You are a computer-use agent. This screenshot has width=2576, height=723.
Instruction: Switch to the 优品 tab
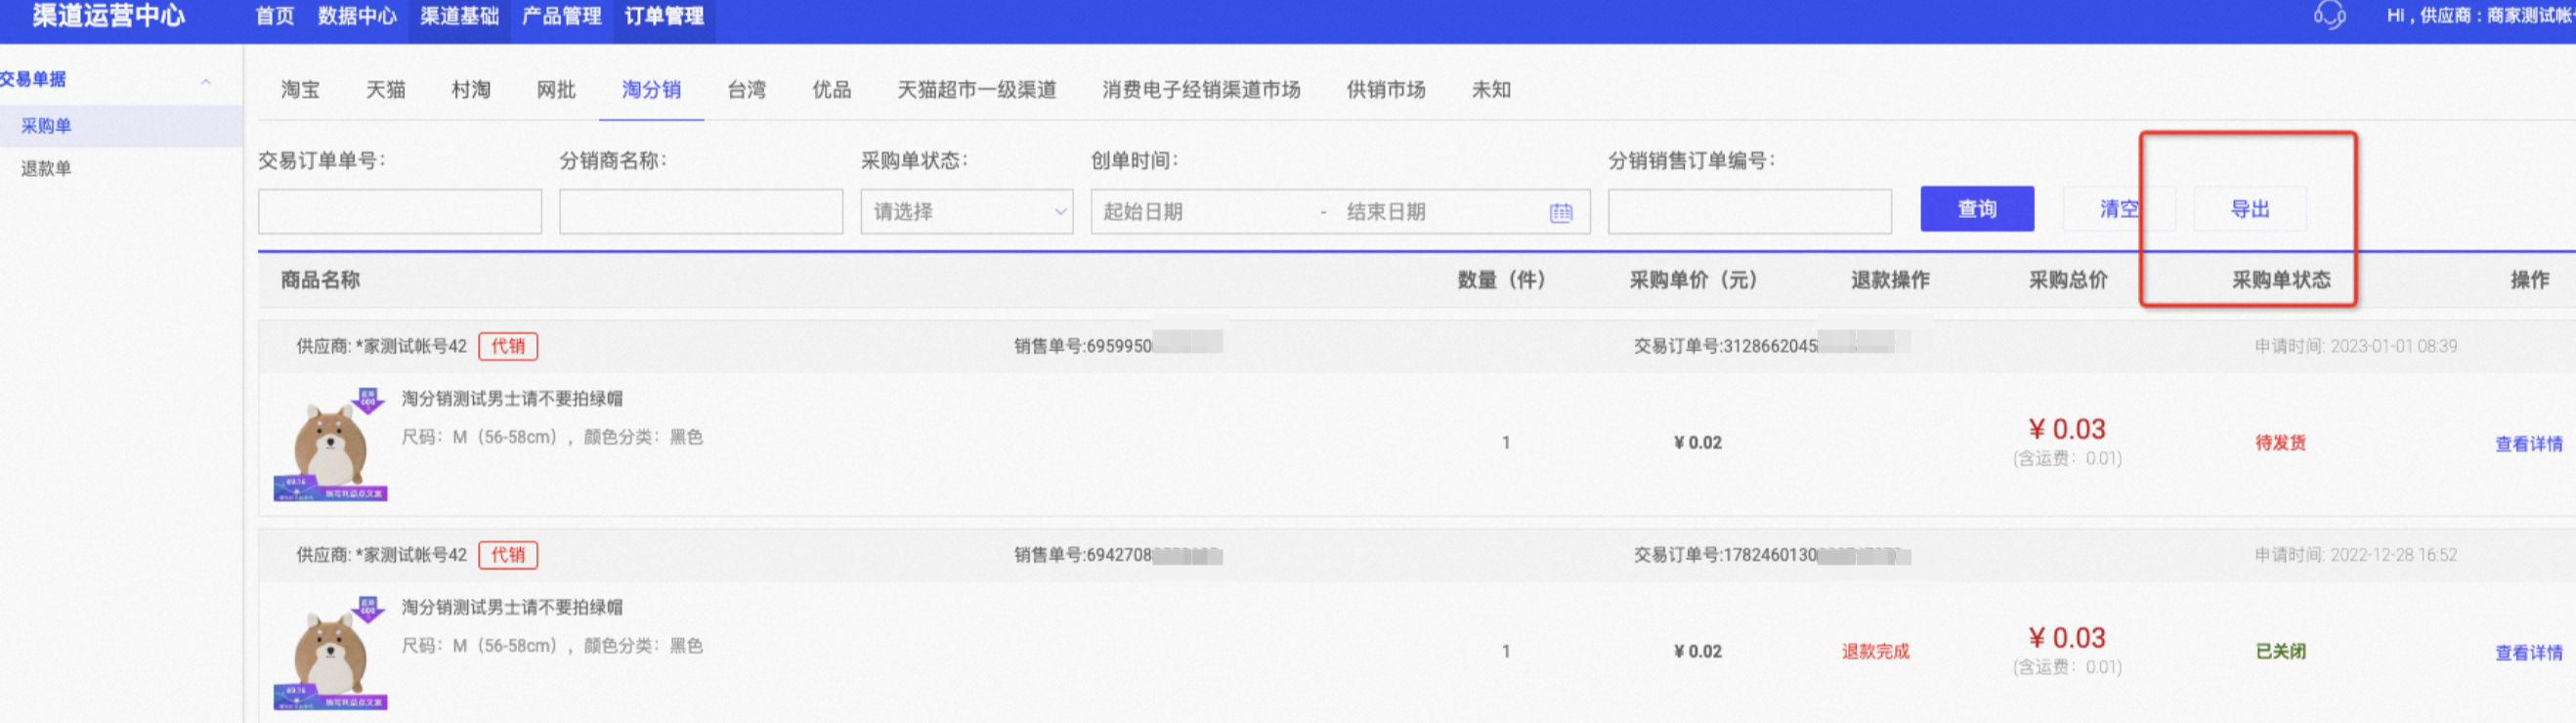(832, 90)
